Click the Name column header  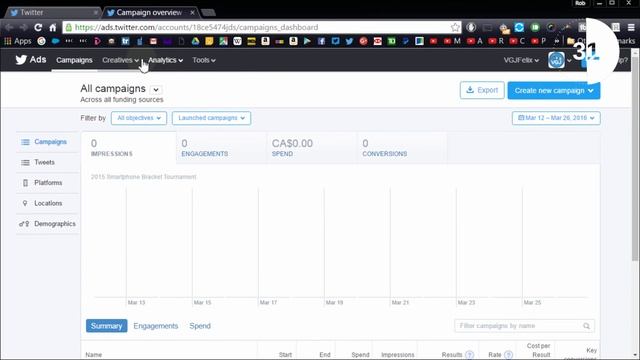(93, 355)
